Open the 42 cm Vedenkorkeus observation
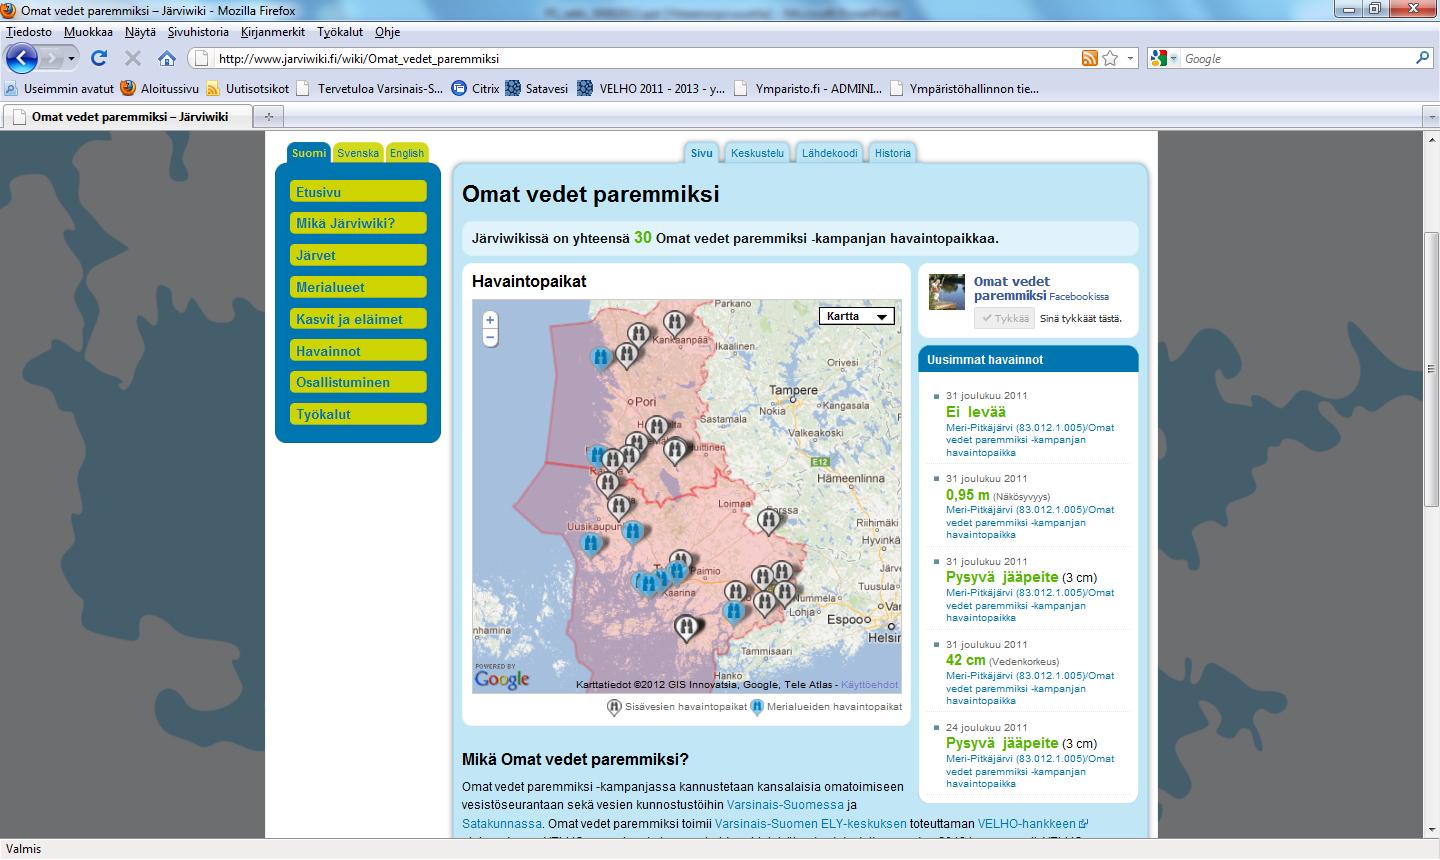1440x860 pixels. point(966,660)
